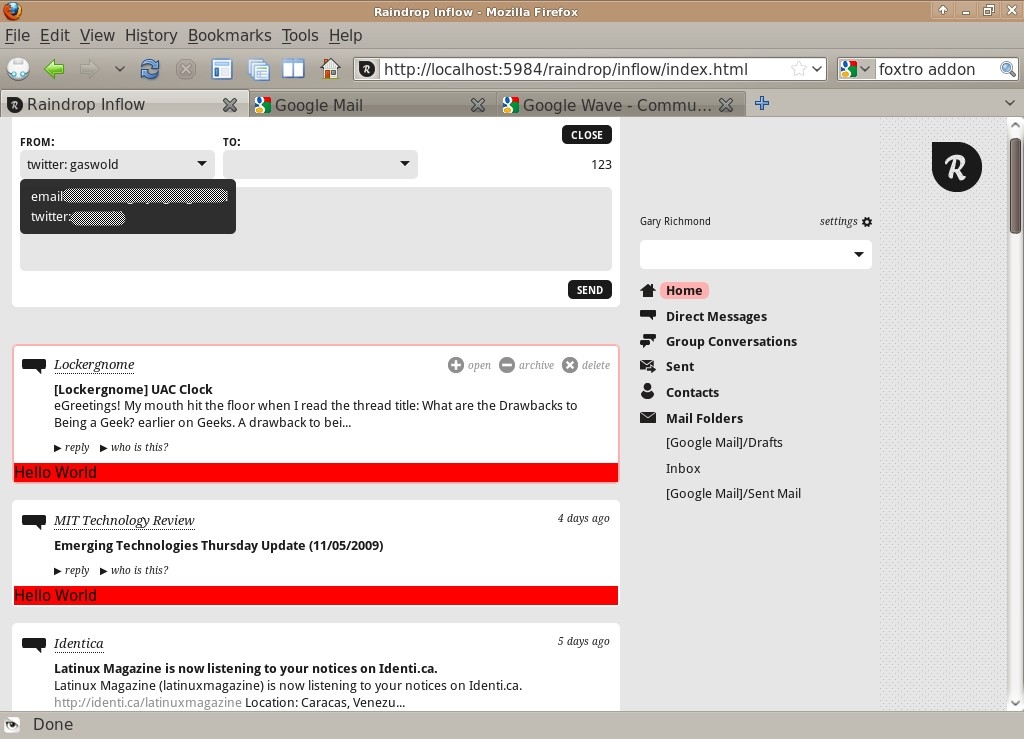
Task: Open the navigation history dropdown arrow
Action: [119, 69]
